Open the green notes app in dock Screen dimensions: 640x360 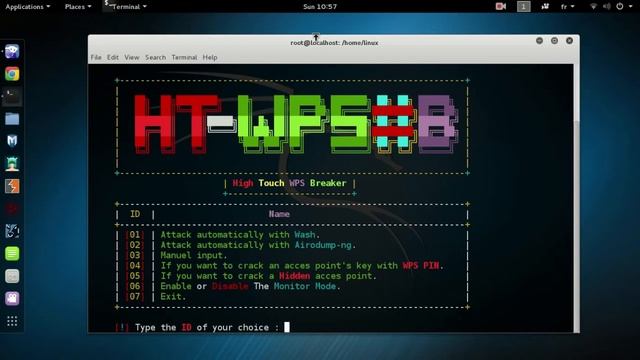(x=12, y=253)
